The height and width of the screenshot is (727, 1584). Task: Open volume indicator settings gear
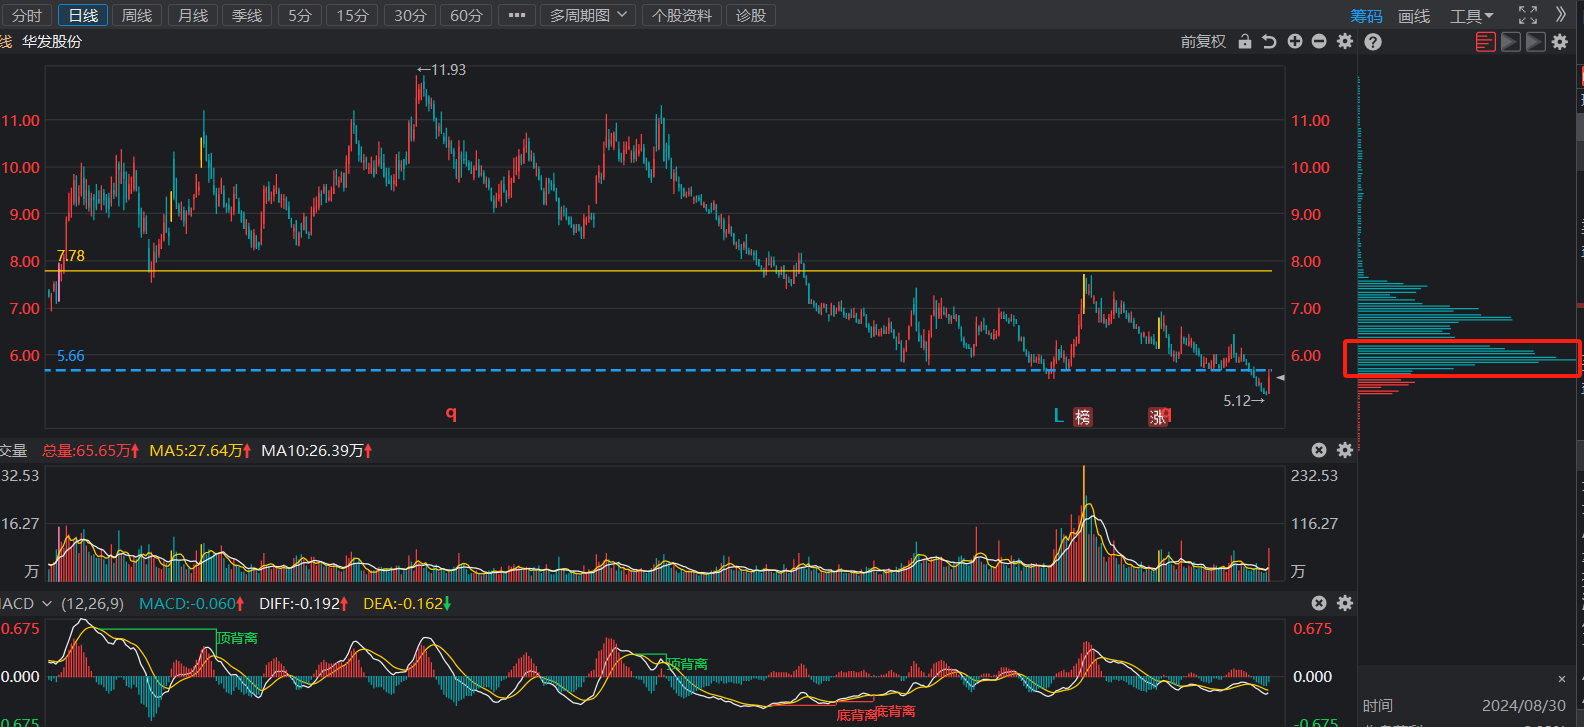[1345, 451]
